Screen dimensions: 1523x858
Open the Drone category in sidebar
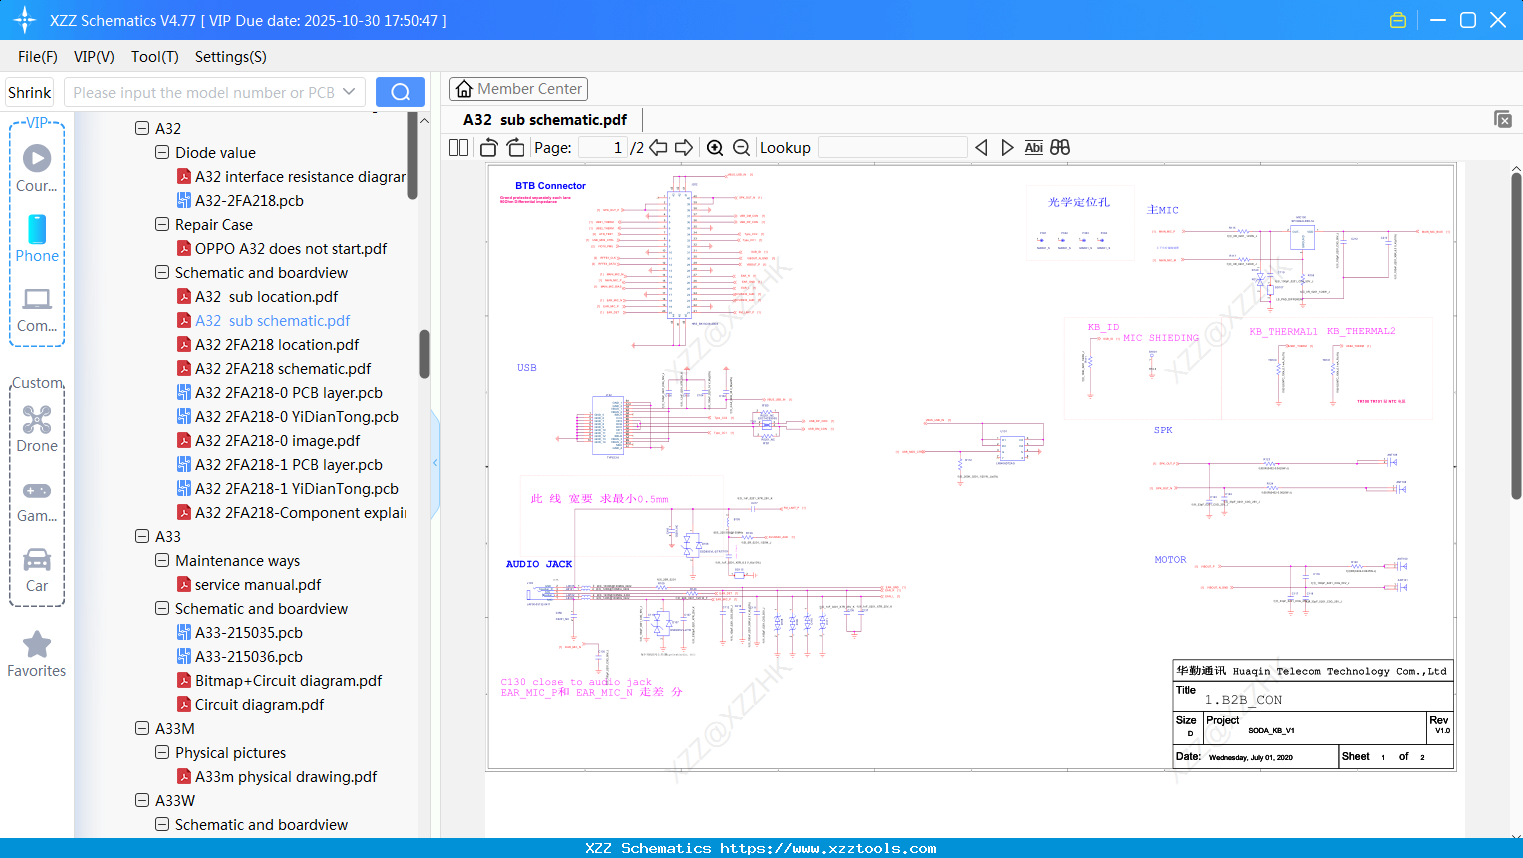point(37,429)
